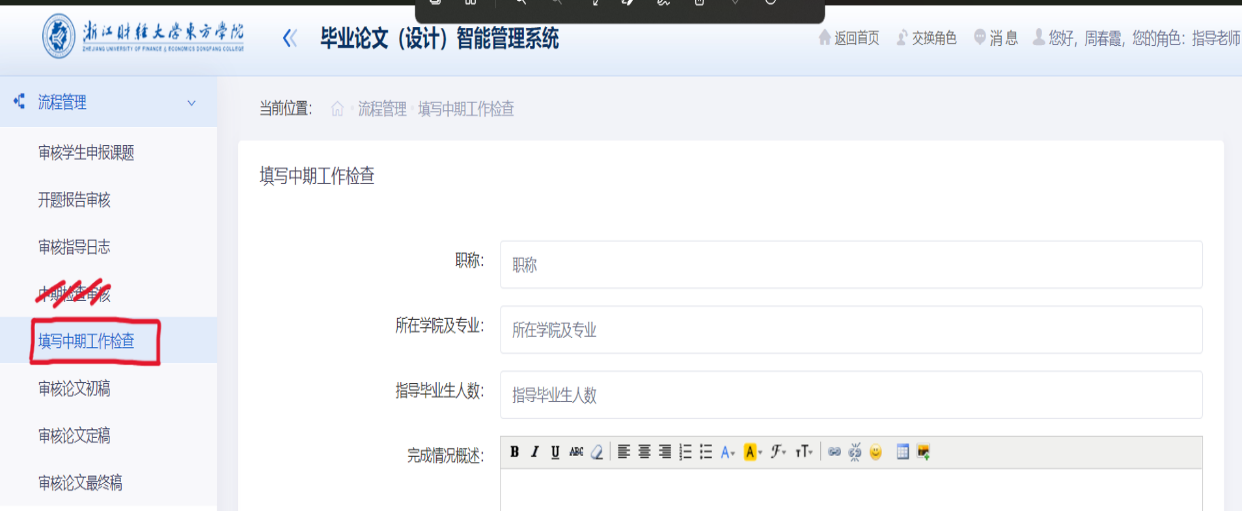Open the font color dropdown
This screenshot has width=1242, height=511.
(728, 452)
